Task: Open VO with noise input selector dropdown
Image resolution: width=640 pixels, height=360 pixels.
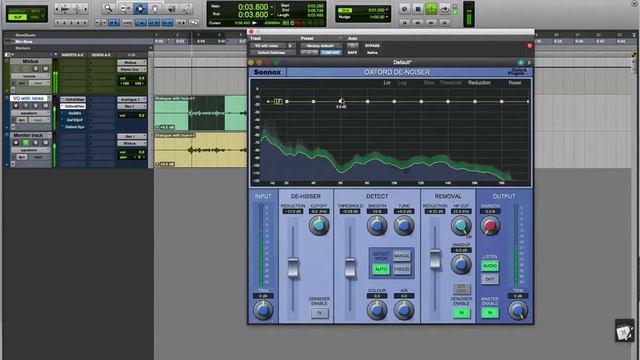Action: (x=132, y=99)
